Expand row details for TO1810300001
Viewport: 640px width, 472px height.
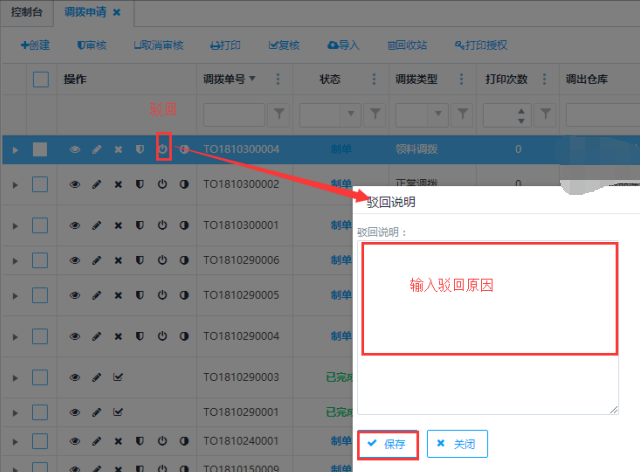tap(15, 223)
